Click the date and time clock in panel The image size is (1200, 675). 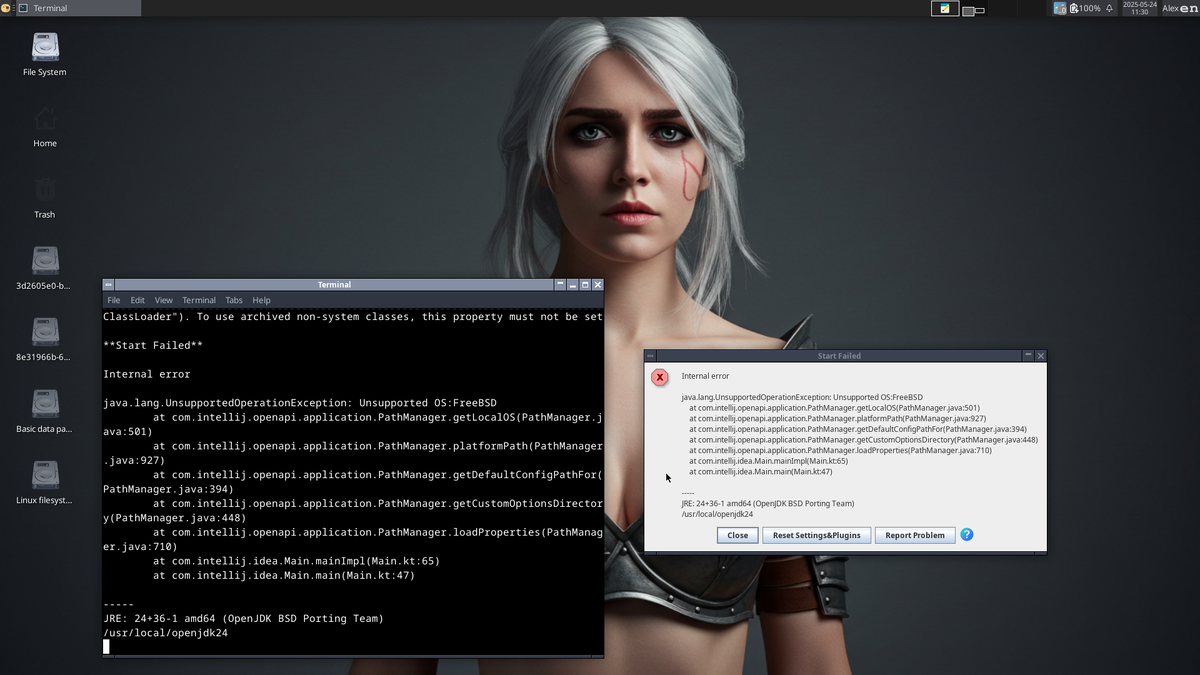coord(1139,8)
